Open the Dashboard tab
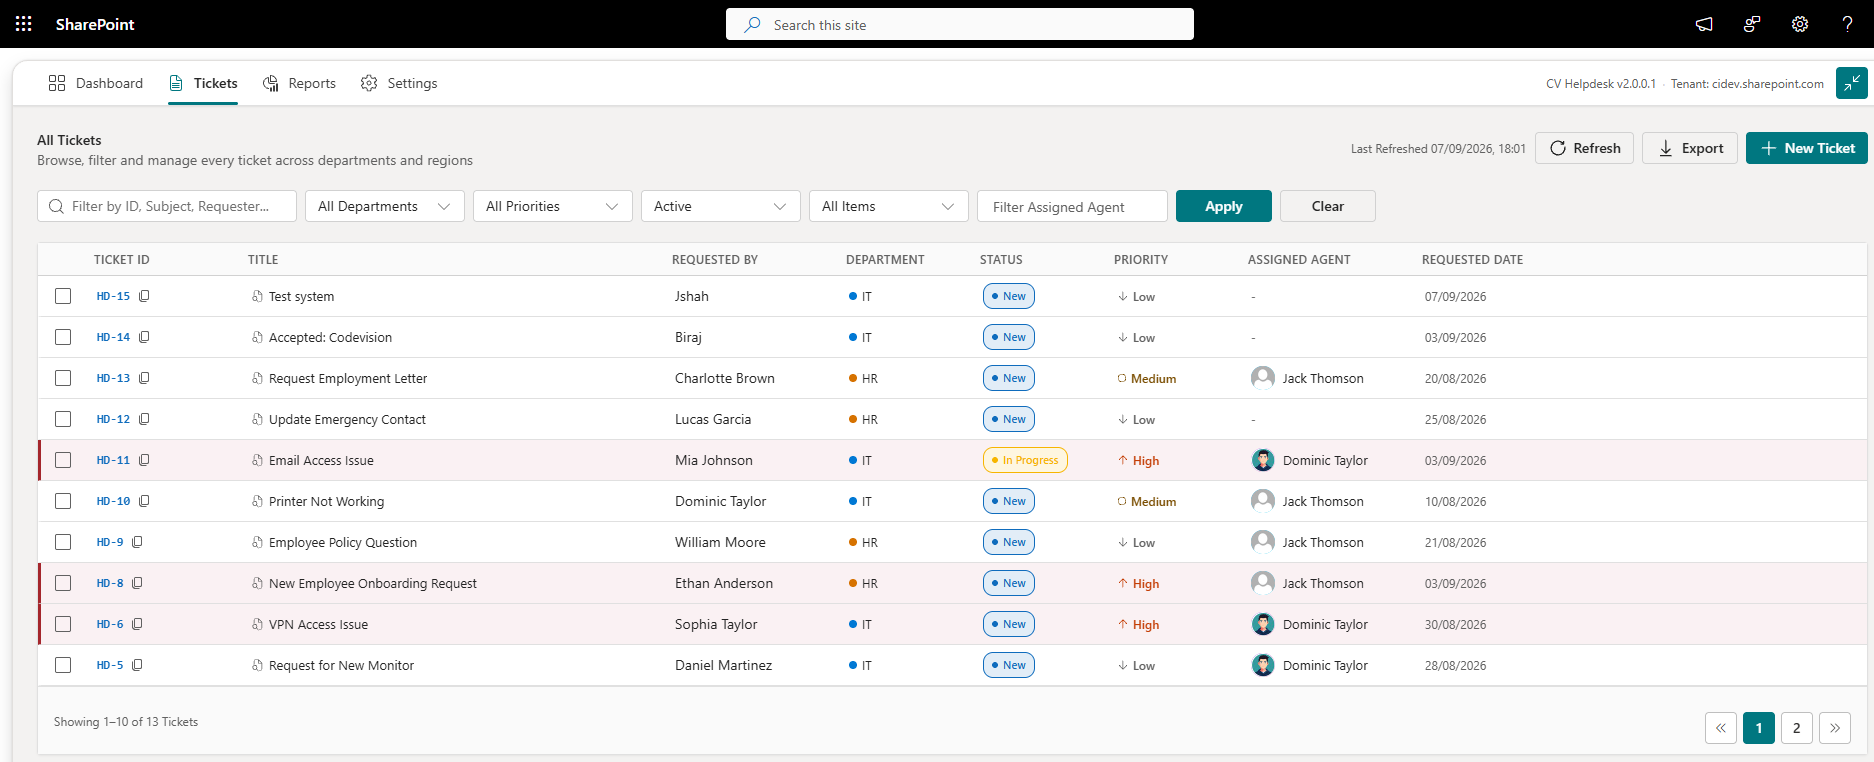This screenshot has height=762, width=1874. click(96, 83)
